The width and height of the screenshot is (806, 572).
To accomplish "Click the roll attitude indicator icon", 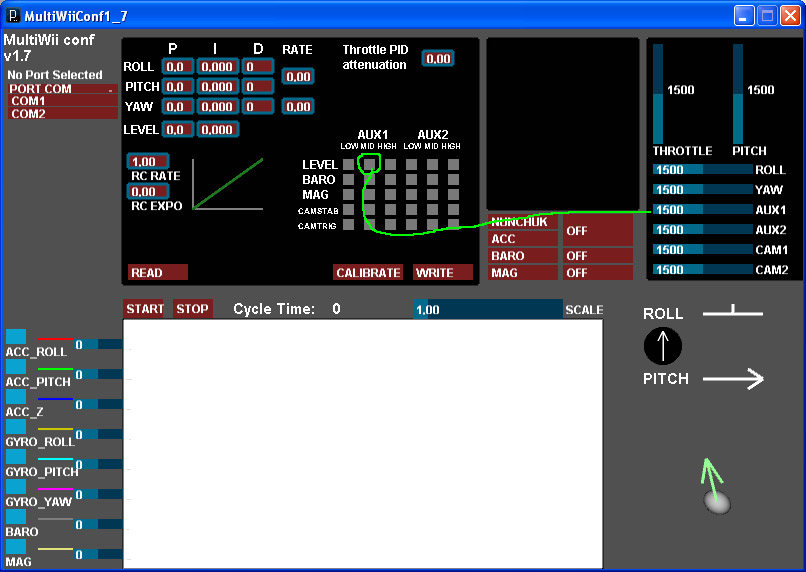I will (732, 310).
